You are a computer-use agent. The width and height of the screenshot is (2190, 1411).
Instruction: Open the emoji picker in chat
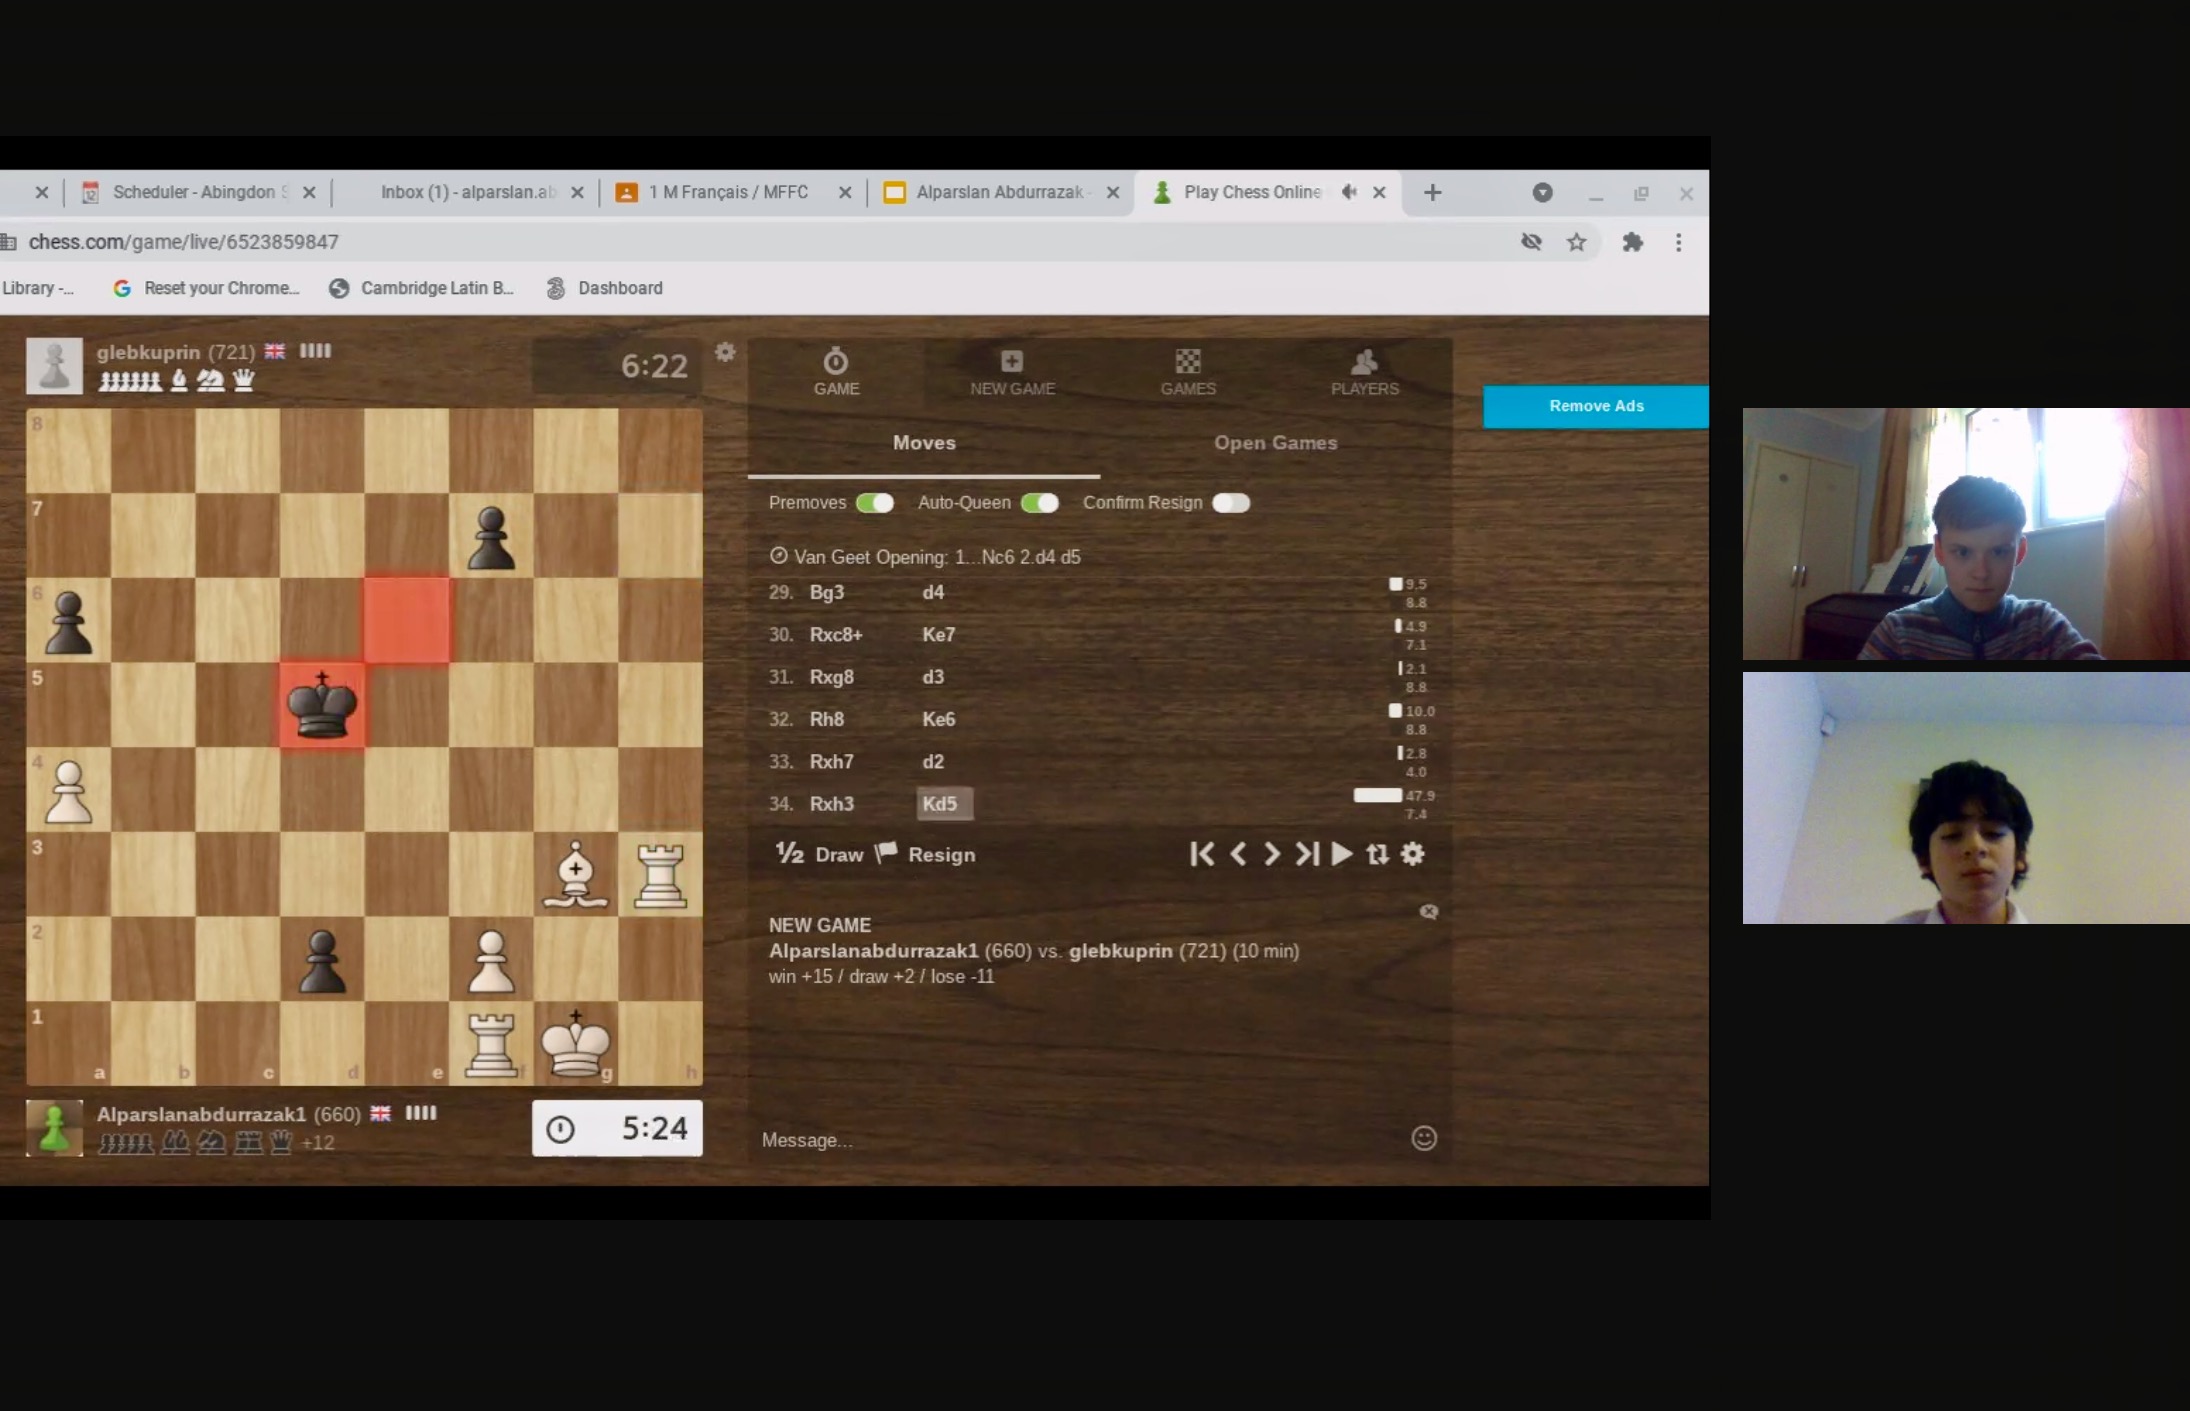(1424, 1138)
